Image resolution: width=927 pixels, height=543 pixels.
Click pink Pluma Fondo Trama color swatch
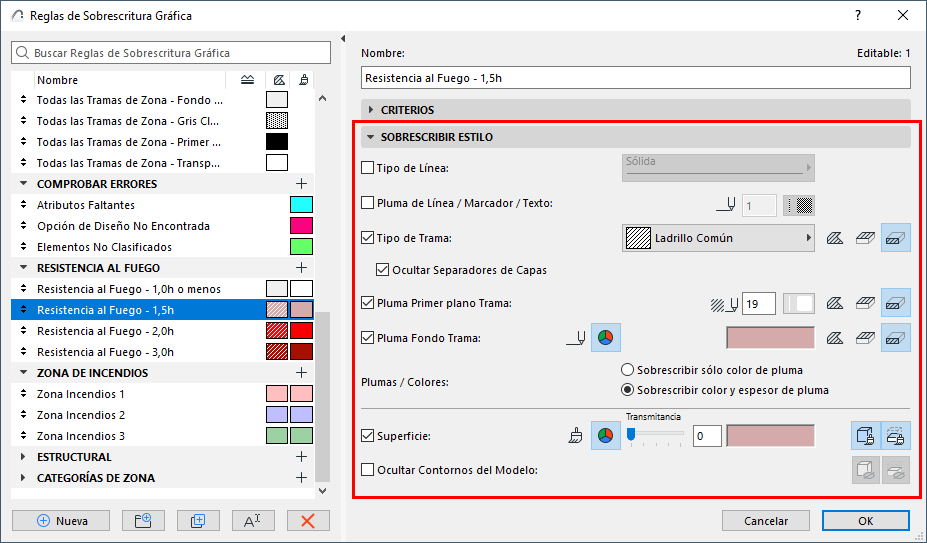point(770,338)
